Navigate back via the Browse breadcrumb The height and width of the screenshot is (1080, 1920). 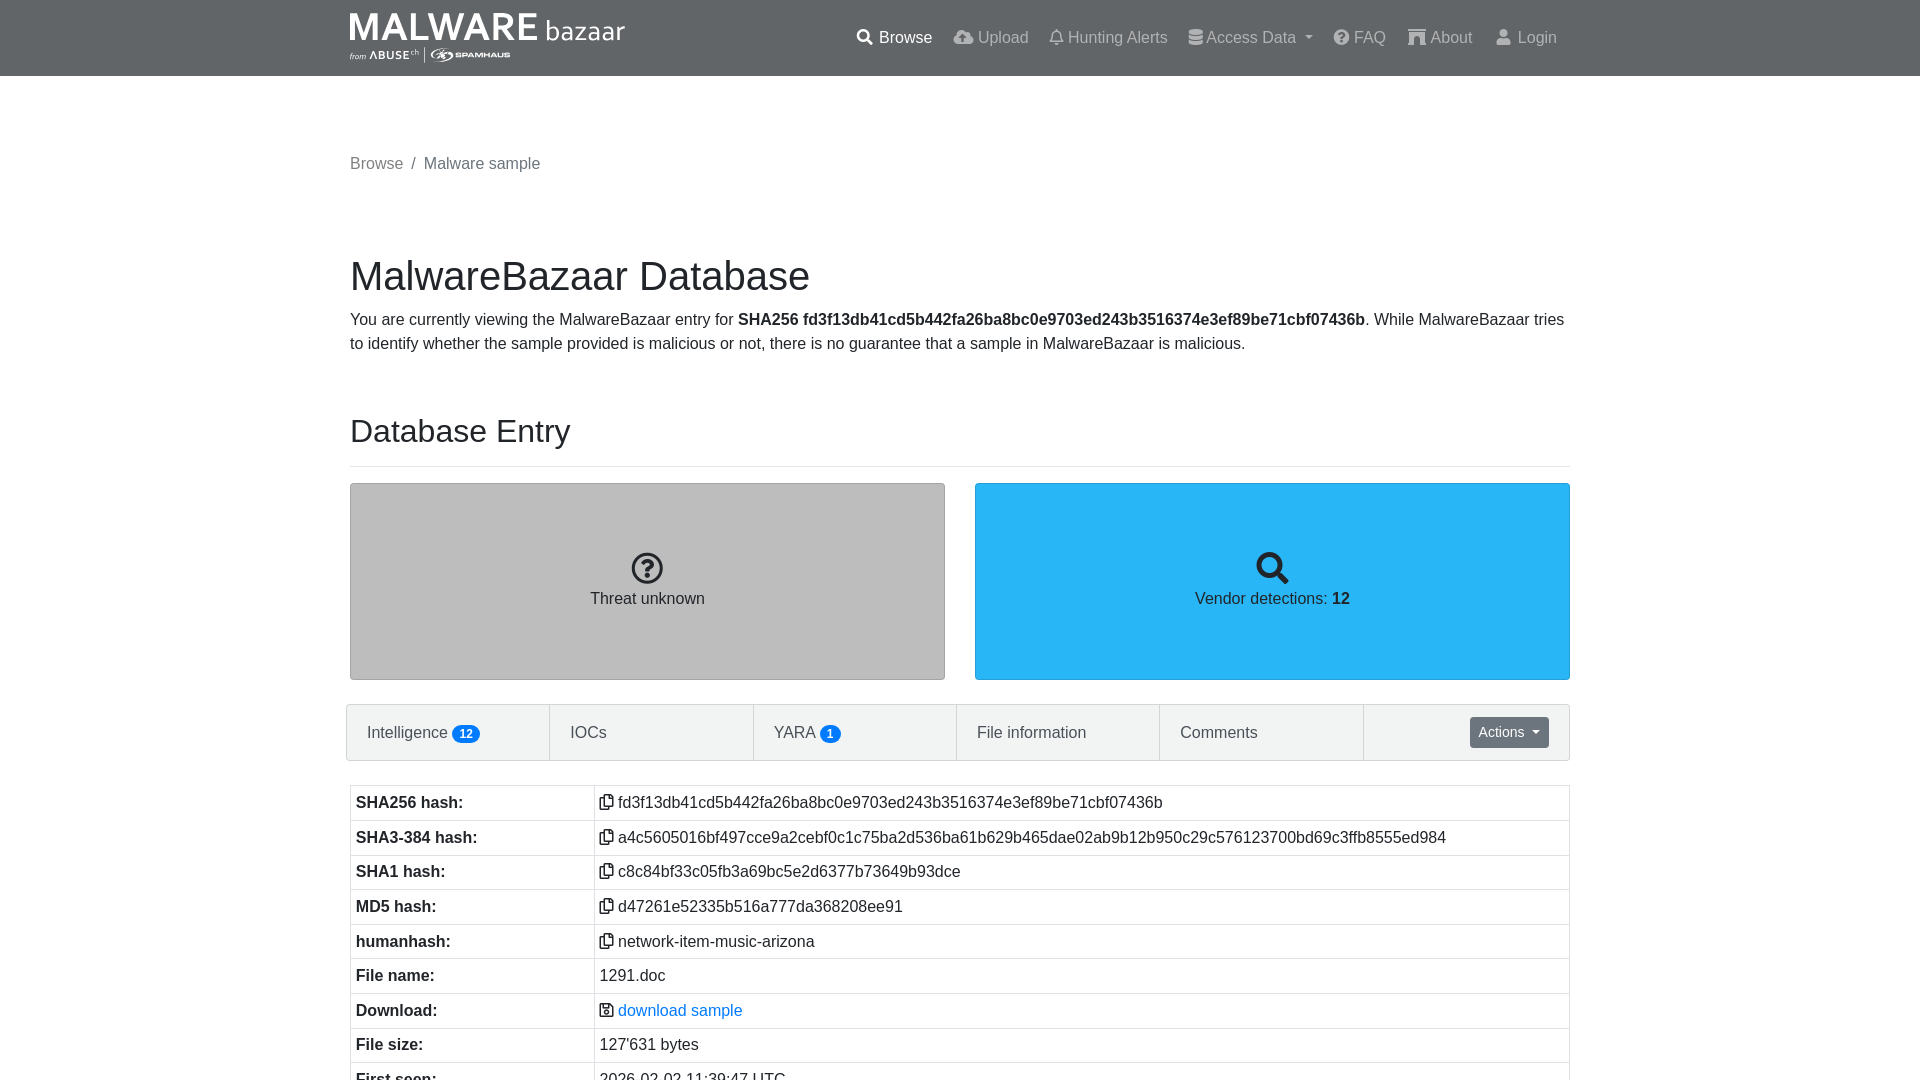[376, 163]
